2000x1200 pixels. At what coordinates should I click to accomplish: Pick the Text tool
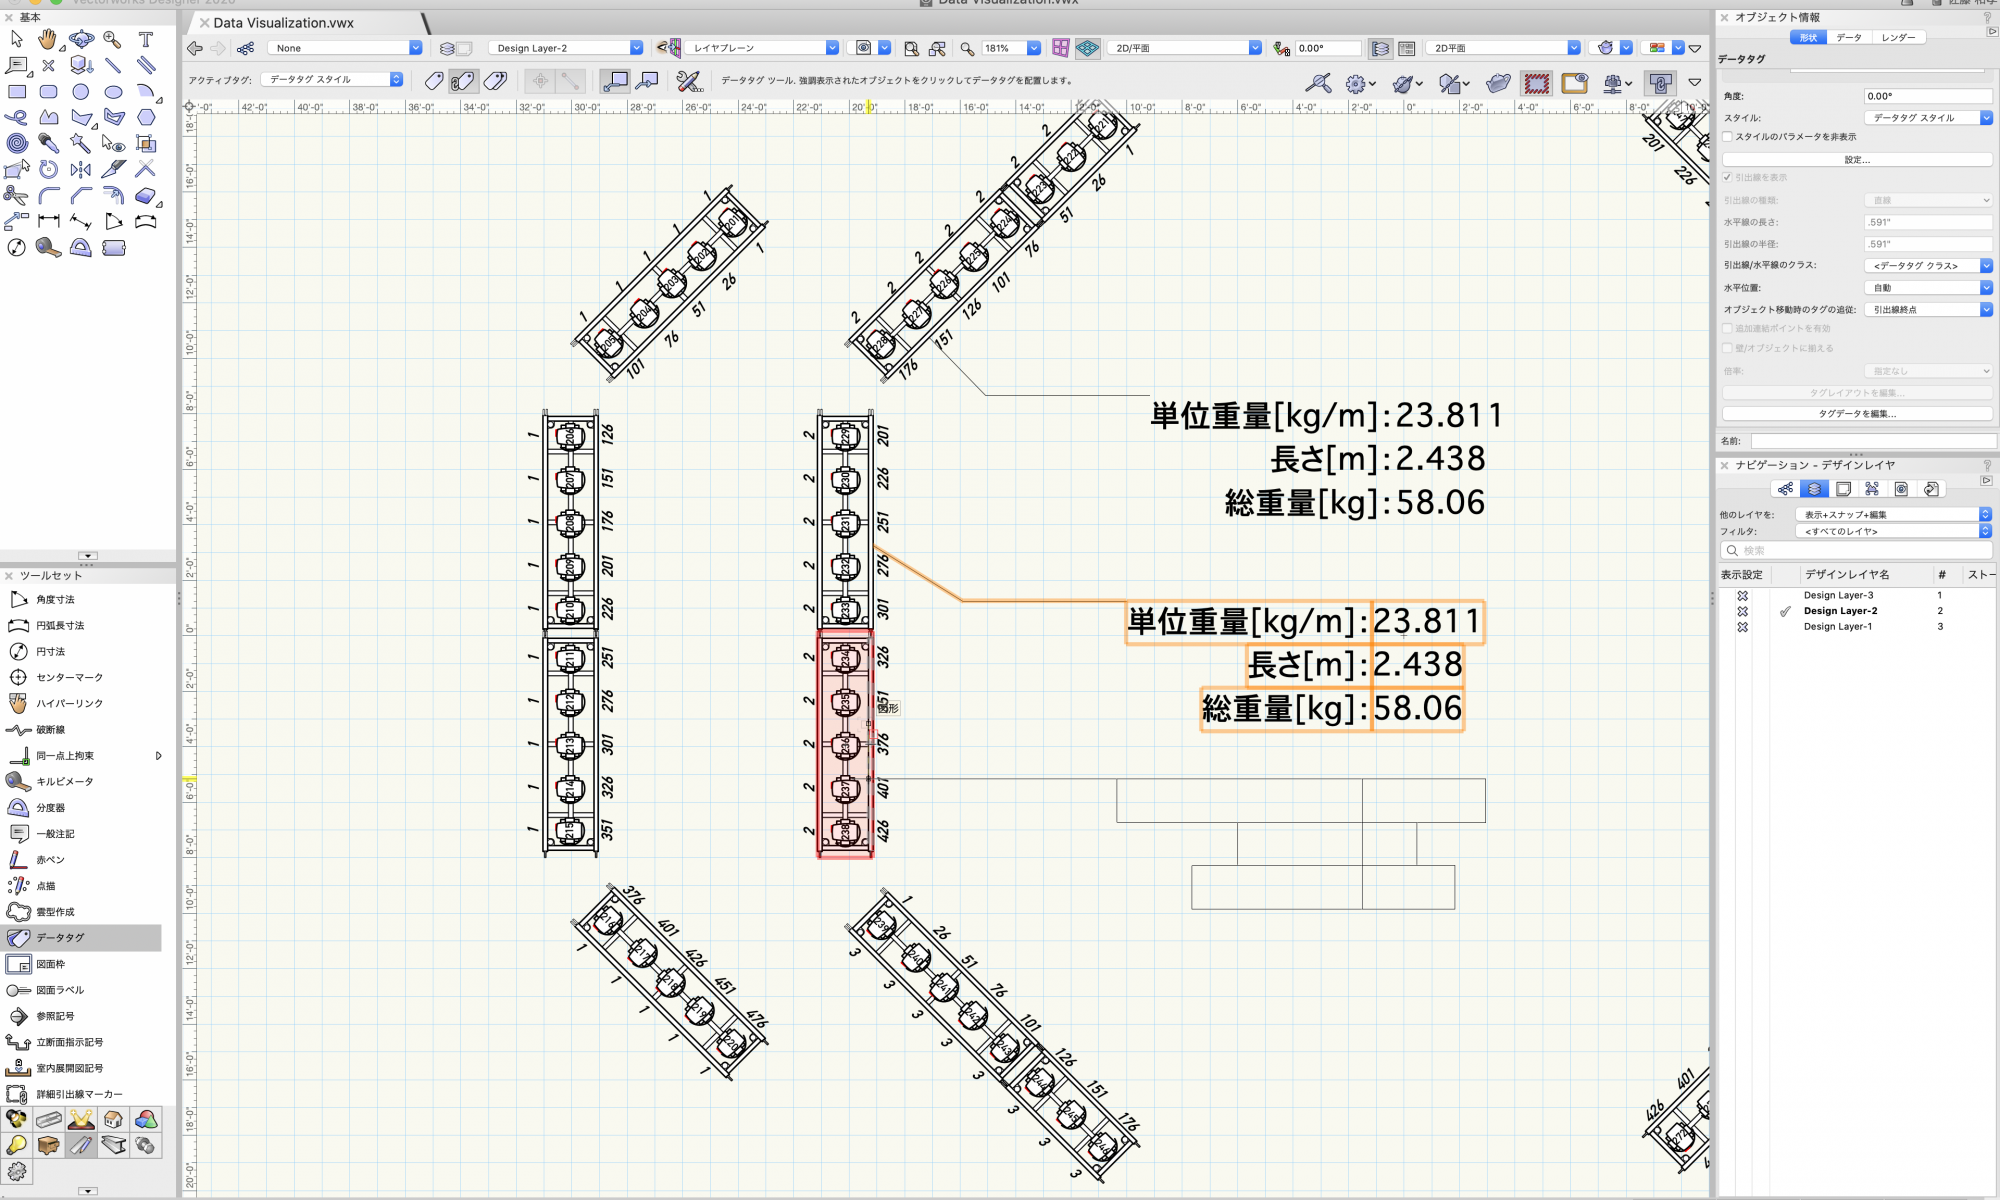coord(146,39)
